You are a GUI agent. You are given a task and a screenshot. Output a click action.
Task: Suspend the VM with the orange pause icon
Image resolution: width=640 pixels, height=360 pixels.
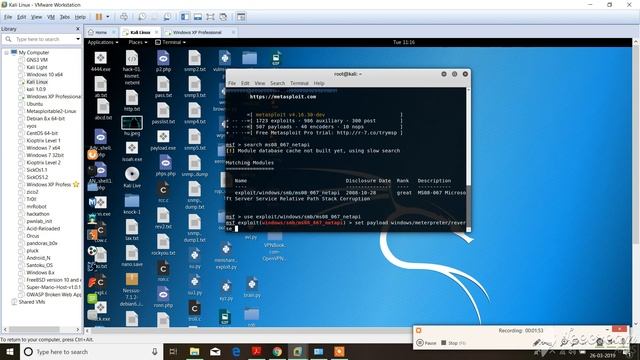point(99,17)
